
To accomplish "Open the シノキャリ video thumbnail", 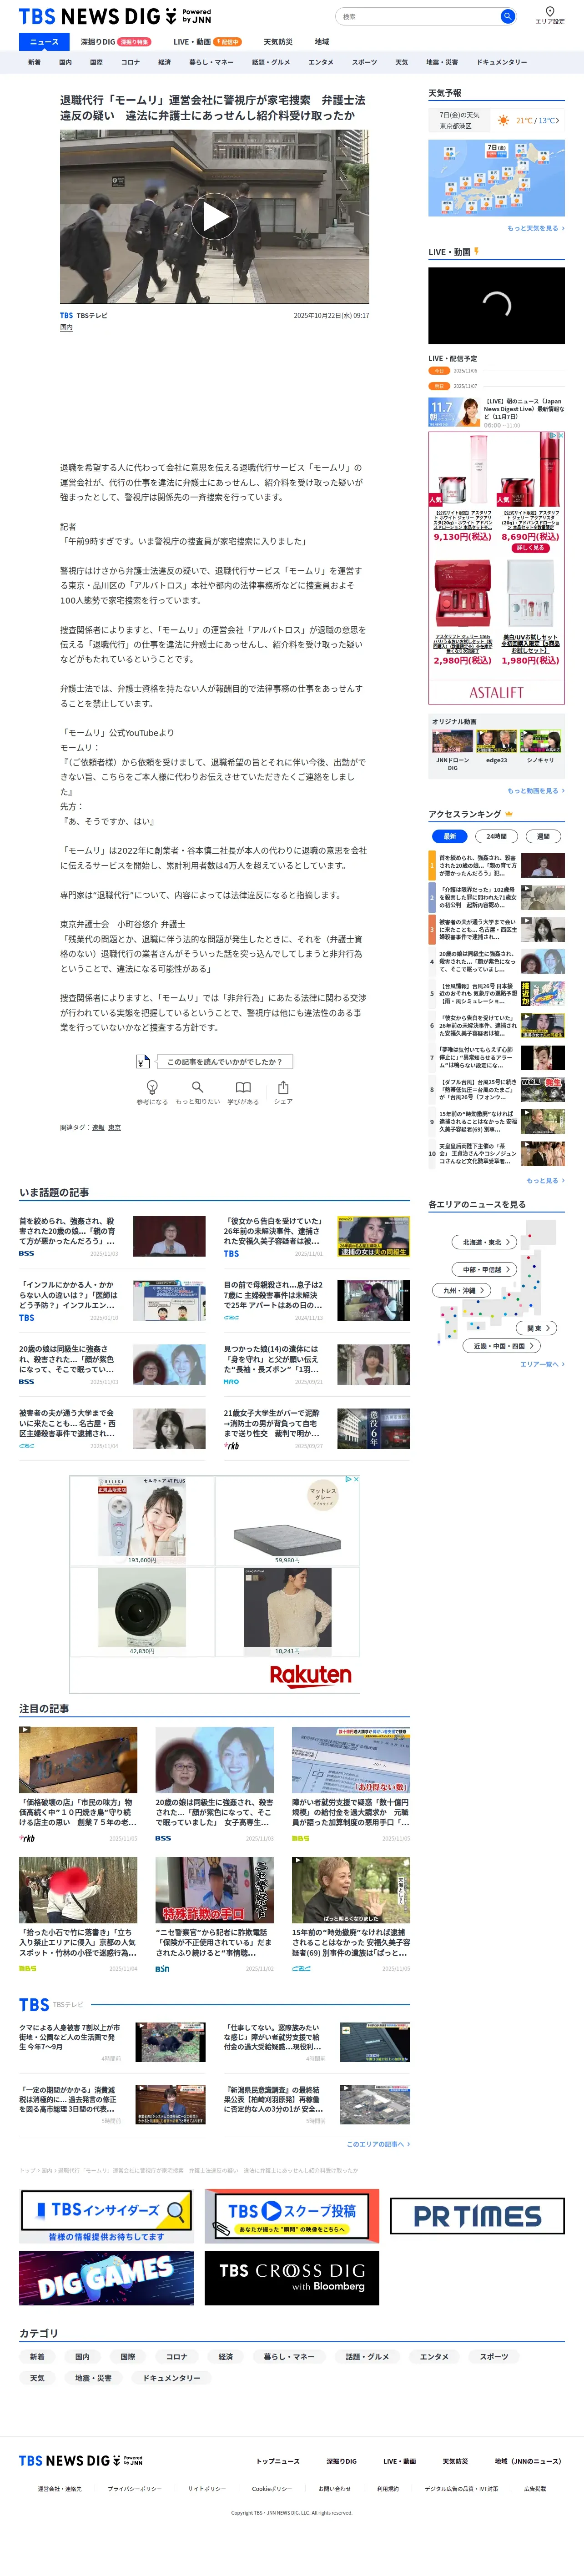I will (x=540, y=742).
